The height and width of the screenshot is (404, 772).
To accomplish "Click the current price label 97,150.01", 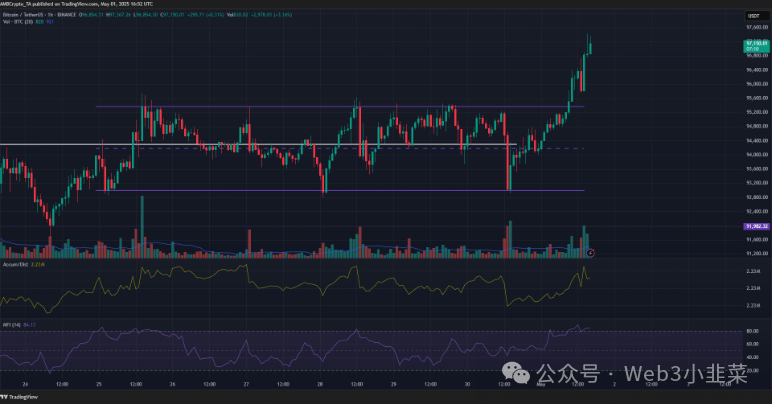I will tap(755, 46).
